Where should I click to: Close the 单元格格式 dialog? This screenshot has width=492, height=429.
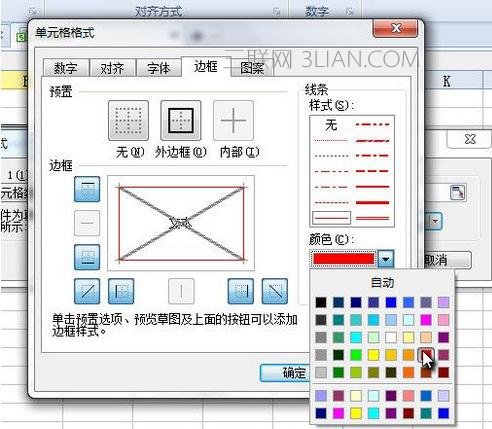(395, 28)
